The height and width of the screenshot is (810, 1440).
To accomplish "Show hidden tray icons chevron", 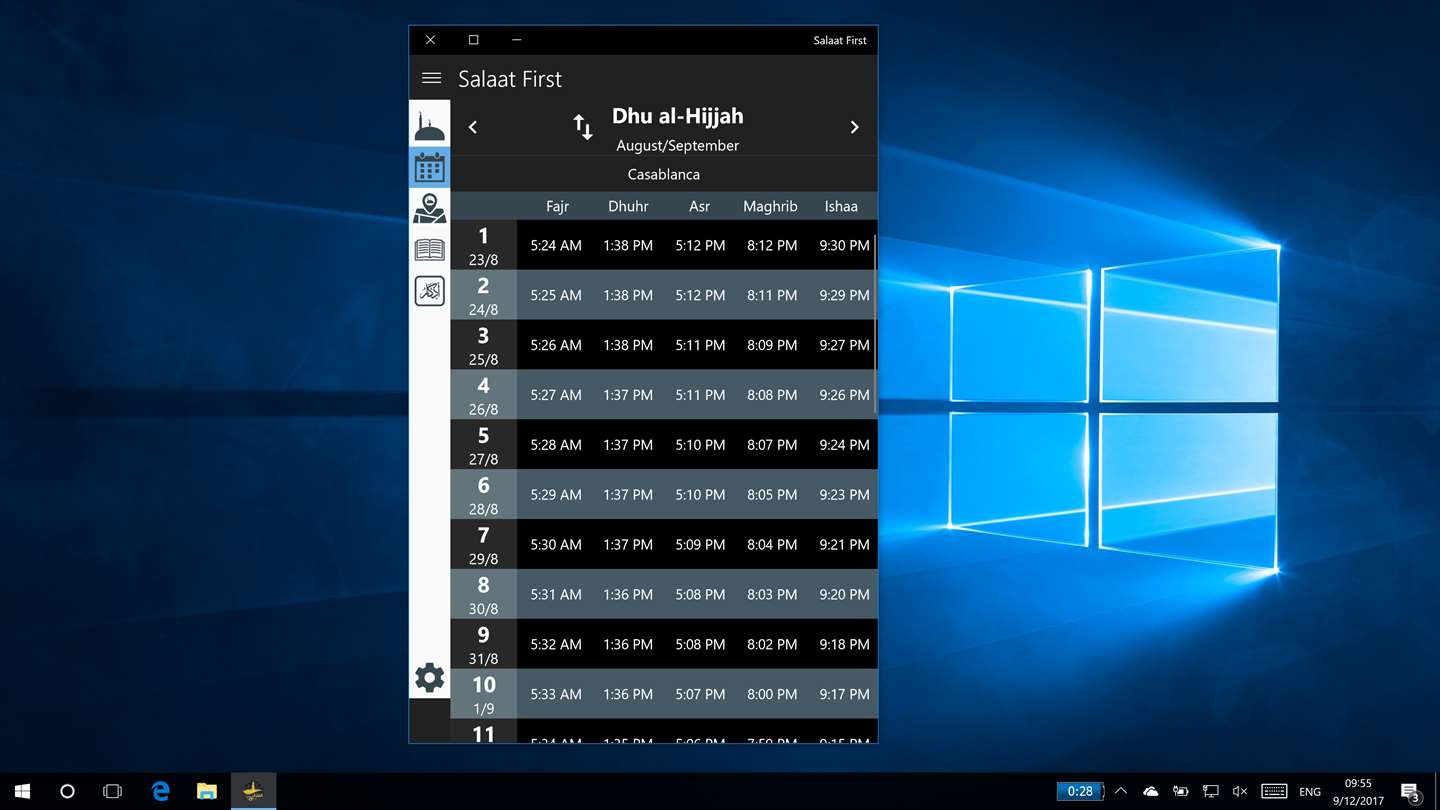I will click(x=1121, y=791).
